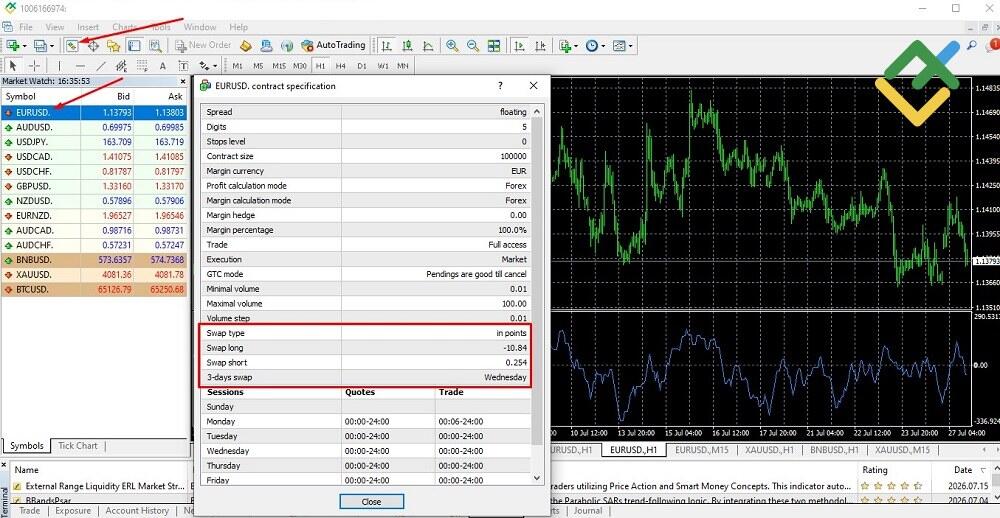The image size is (1000, 518).
Task: Open the Profiles icon in toolbar
Action: [x=40, y=45]
